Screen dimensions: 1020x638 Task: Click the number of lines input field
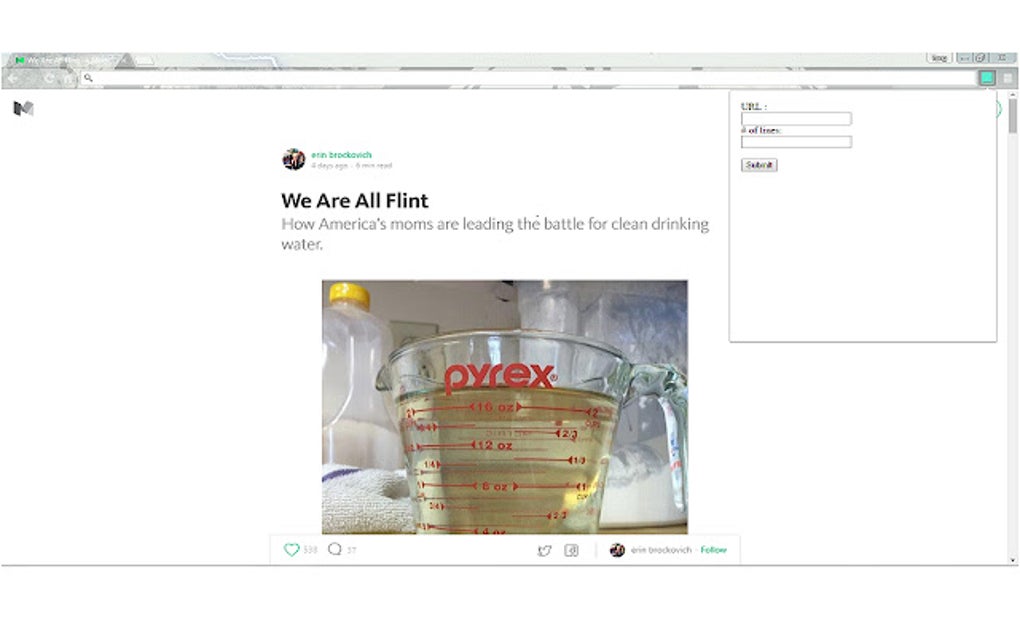pyautogui.click(x=796, y=142)
